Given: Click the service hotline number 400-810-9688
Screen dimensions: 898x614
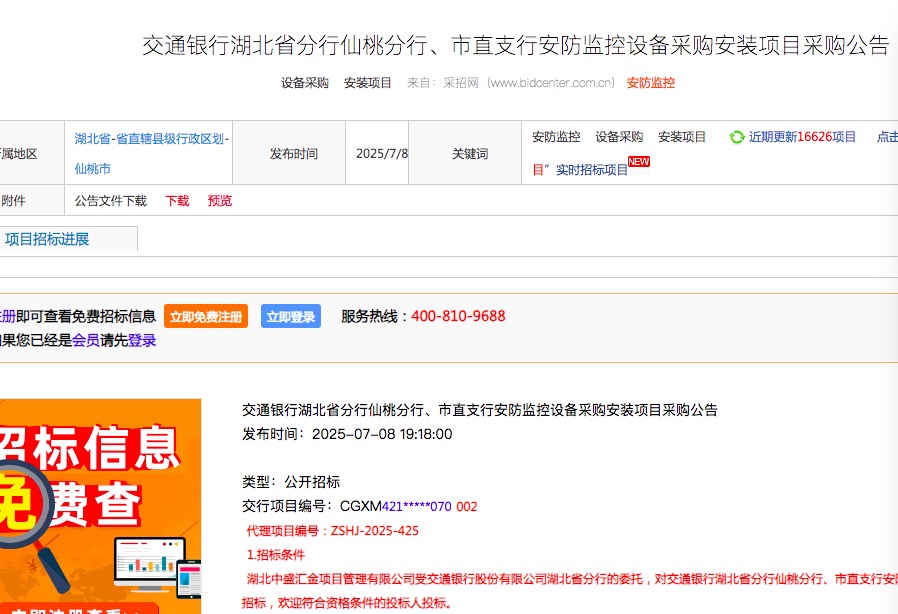Looking at the screenshot, I should pyautogui.click(x=458, y=316).
